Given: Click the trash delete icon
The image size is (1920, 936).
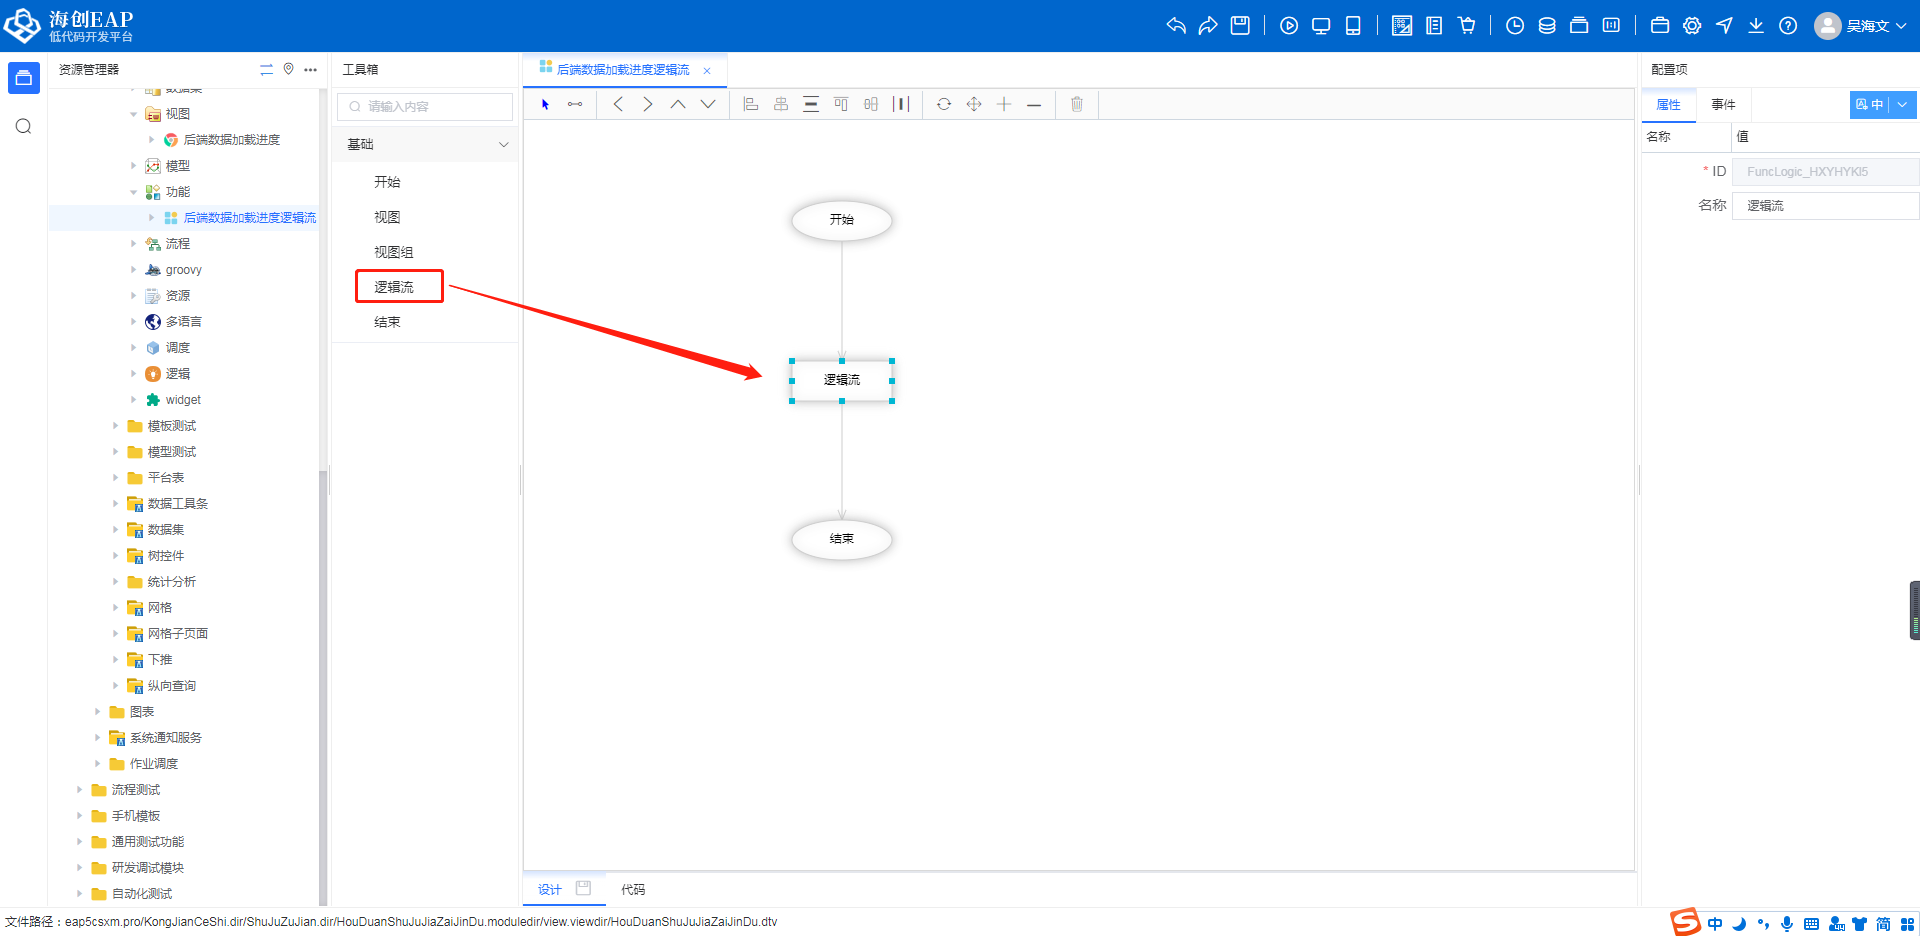Looking at the screenshot, I should [x=1077, y=104].
